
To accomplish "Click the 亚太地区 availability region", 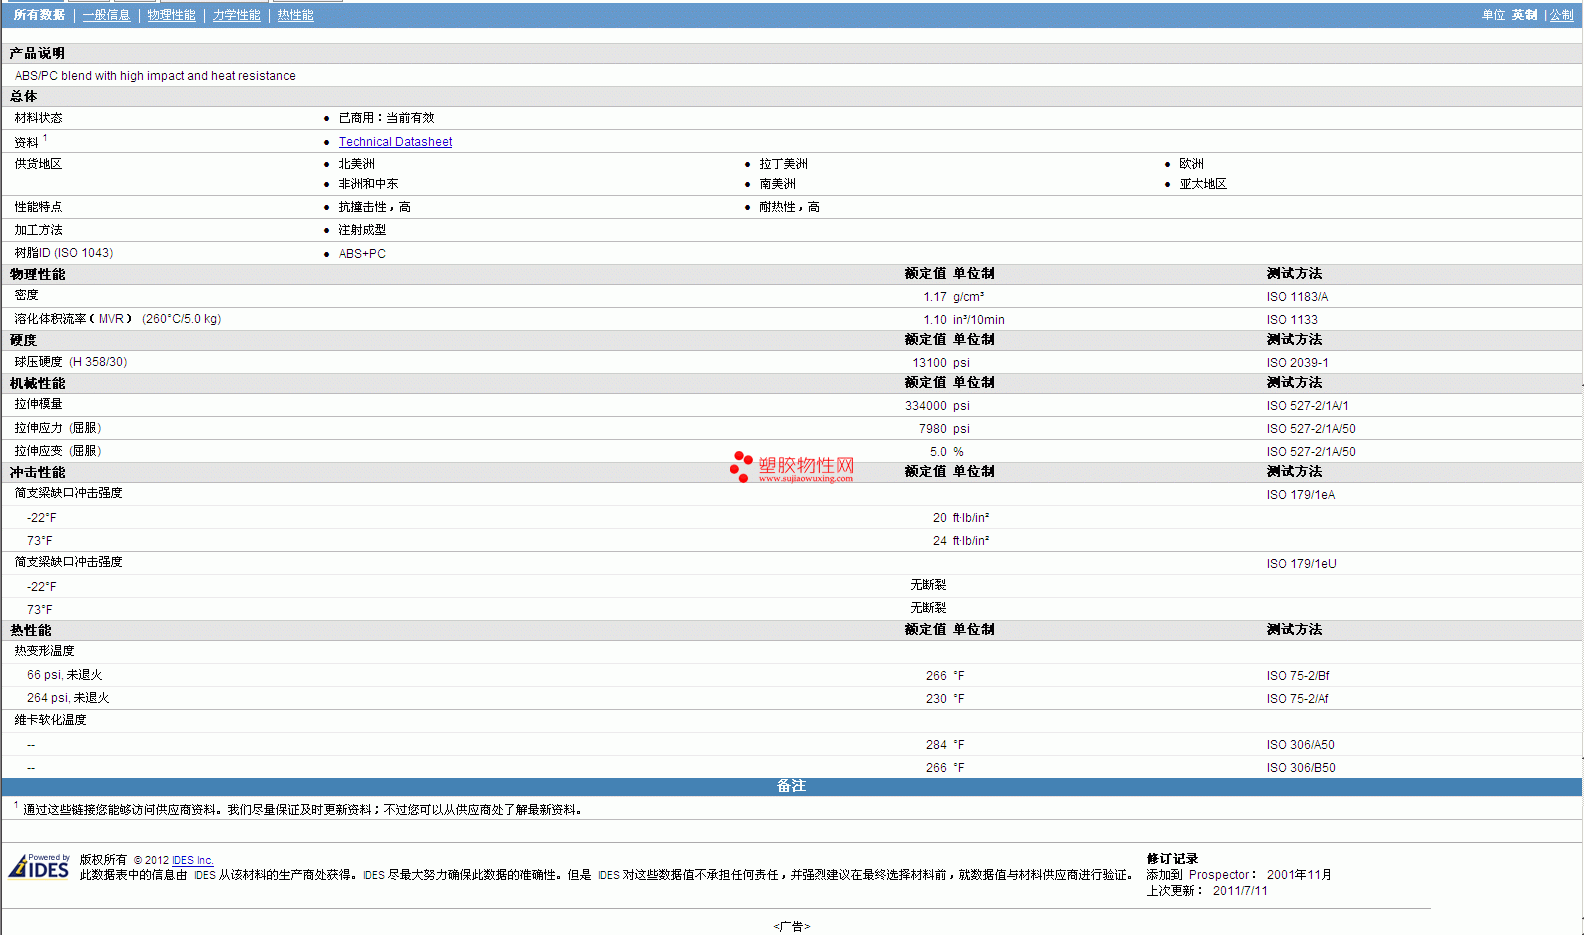I will [x=1203, y=184].
